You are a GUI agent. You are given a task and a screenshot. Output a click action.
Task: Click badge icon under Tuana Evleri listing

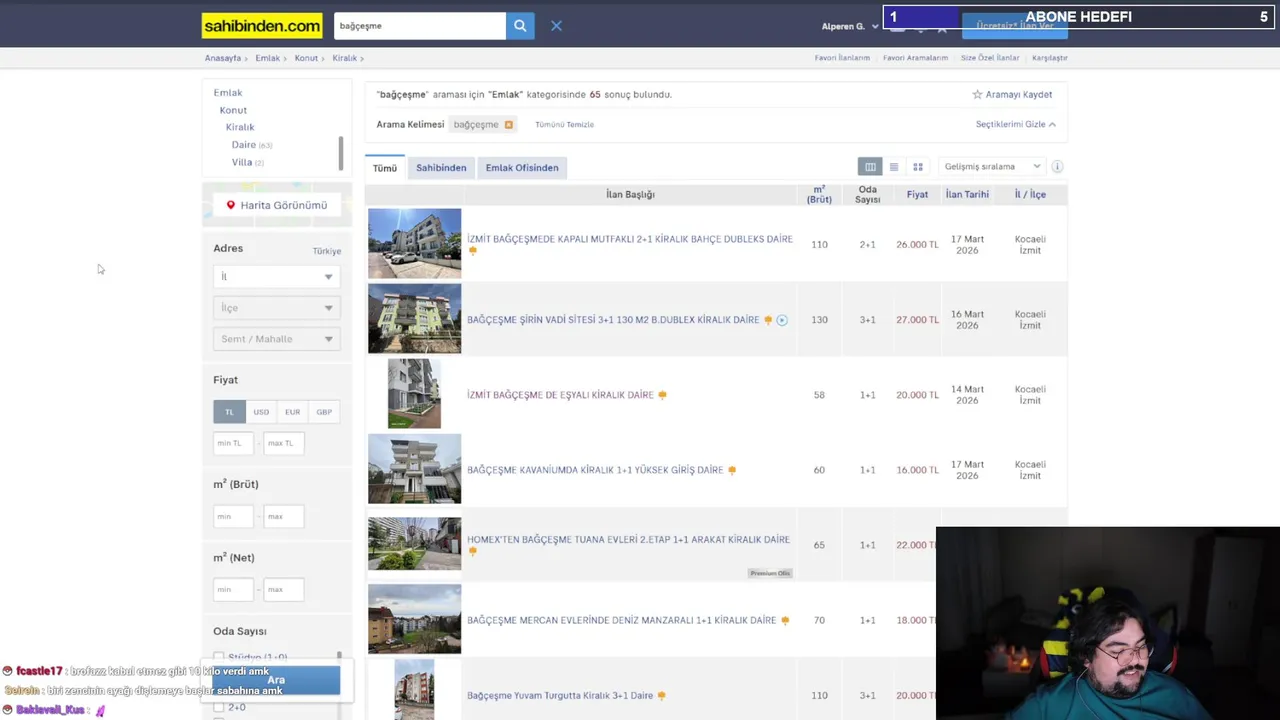(473, 551)
